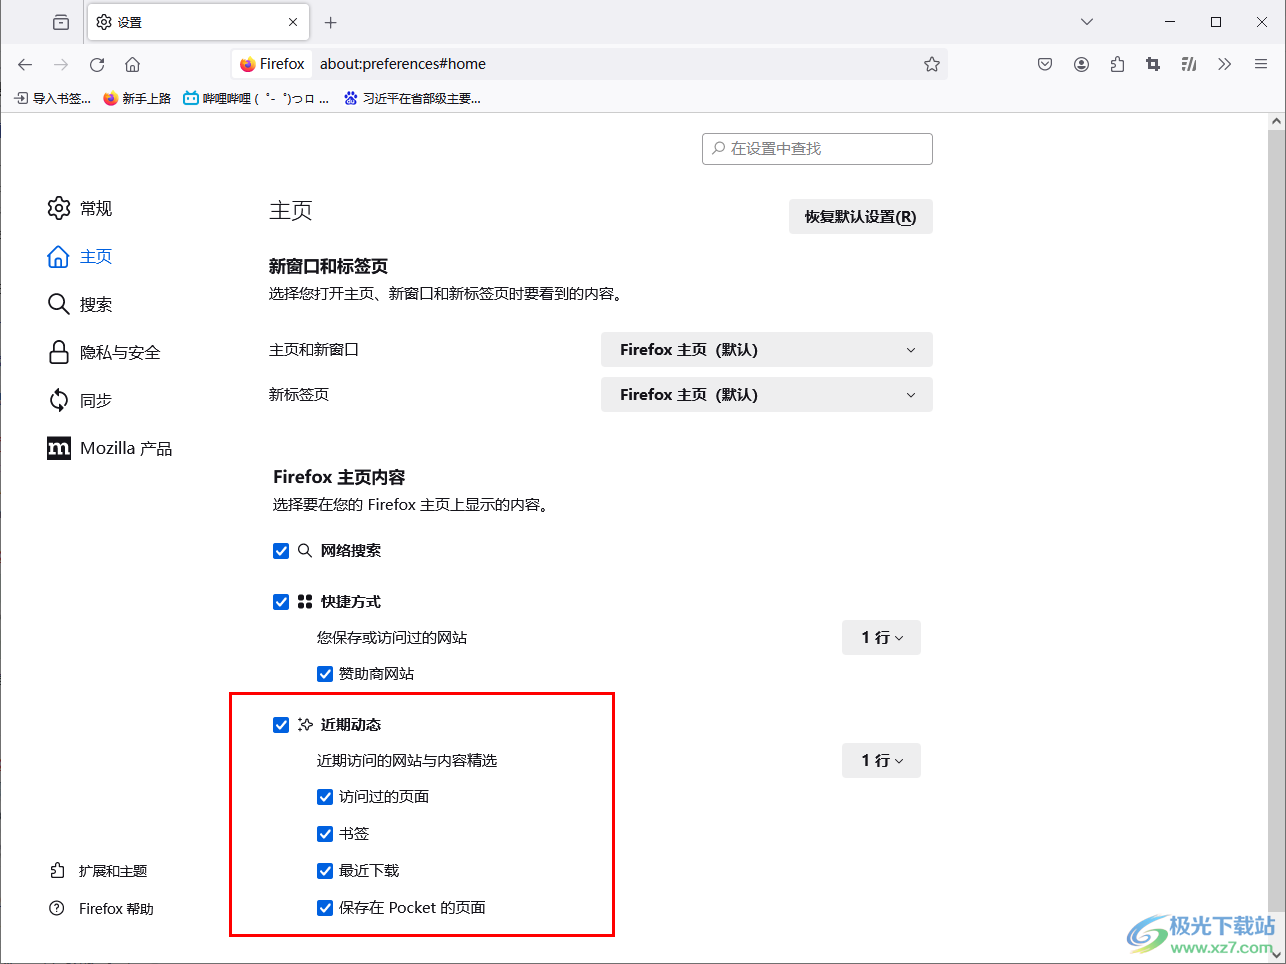Open Firefox 帮助 link
Viewport: 1286px width, 964px height.
point(102,909)
